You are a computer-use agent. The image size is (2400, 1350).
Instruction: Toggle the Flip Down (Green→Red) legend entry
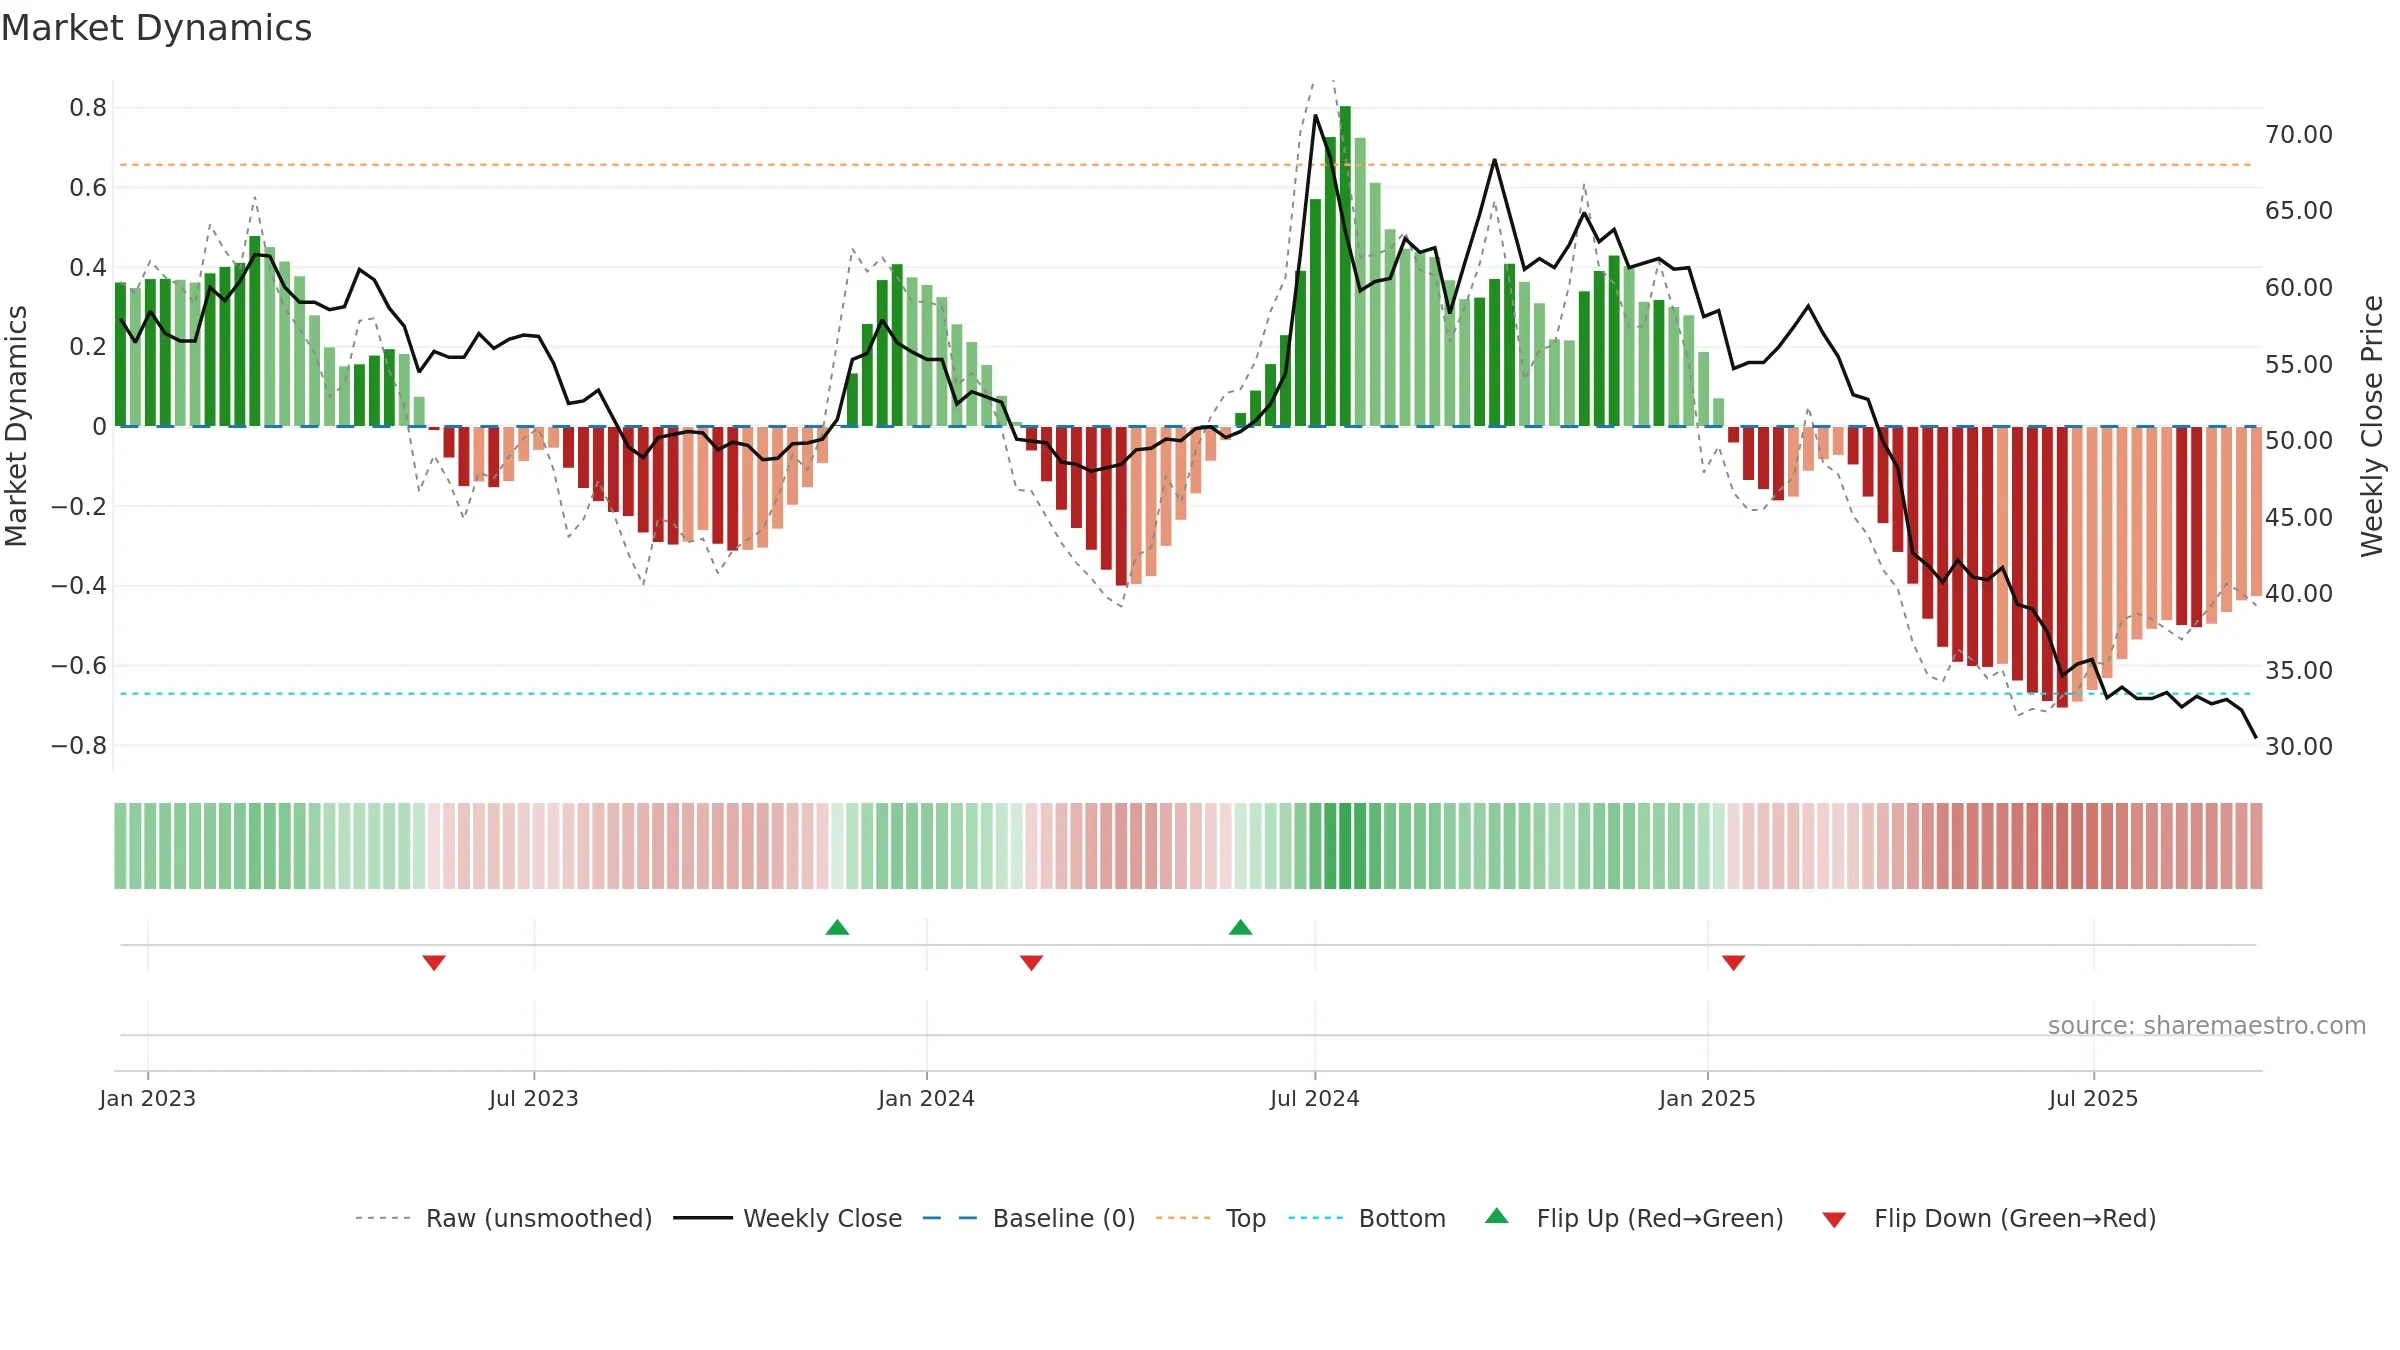(1989, 1218)
